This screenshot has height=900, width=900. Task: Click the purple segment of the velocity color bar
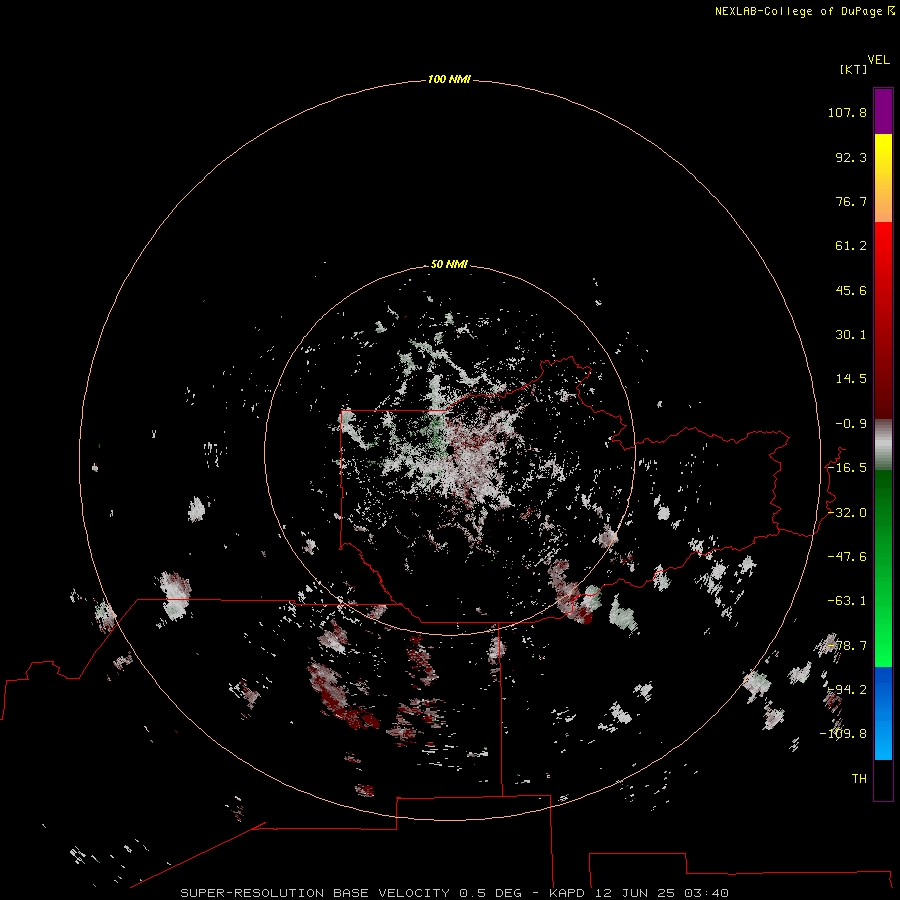(883, 111)
